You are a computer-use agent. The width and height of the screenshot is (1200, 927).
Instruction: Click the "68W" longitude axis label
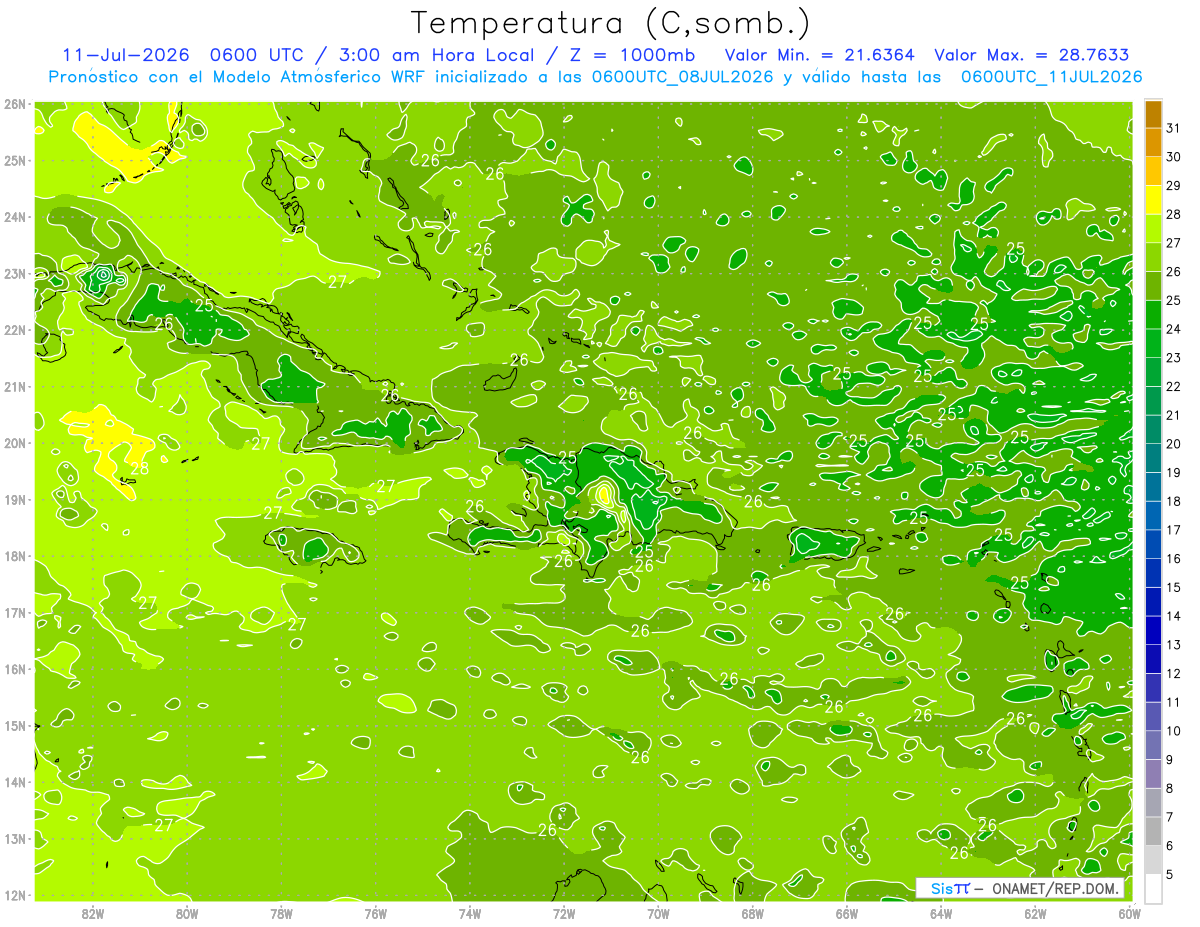tap(752, 913)
